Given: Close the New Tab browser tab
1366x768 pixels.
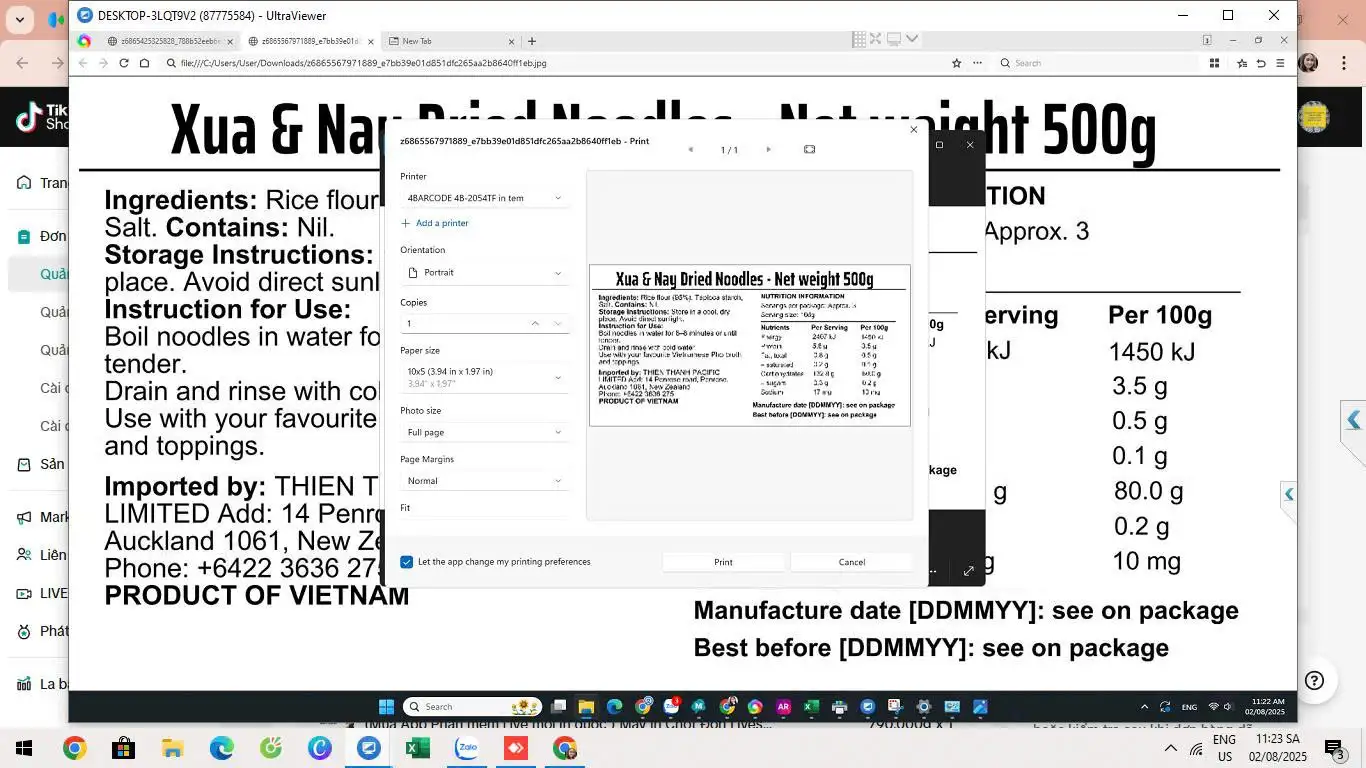Looking at the screenshot, I should [x=511, y=41].
